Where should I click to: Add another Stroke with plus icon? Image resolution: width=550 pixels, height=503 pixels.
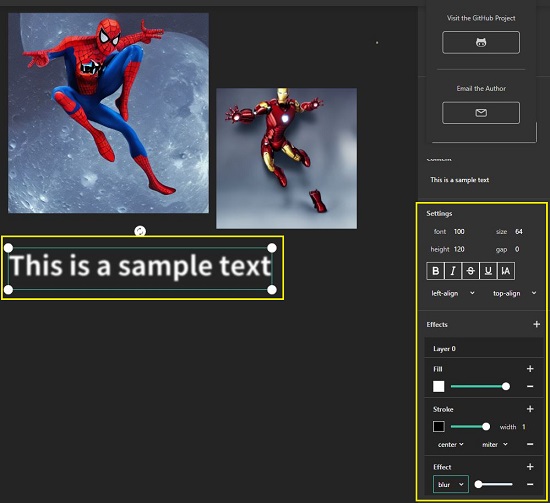point(530,409)
